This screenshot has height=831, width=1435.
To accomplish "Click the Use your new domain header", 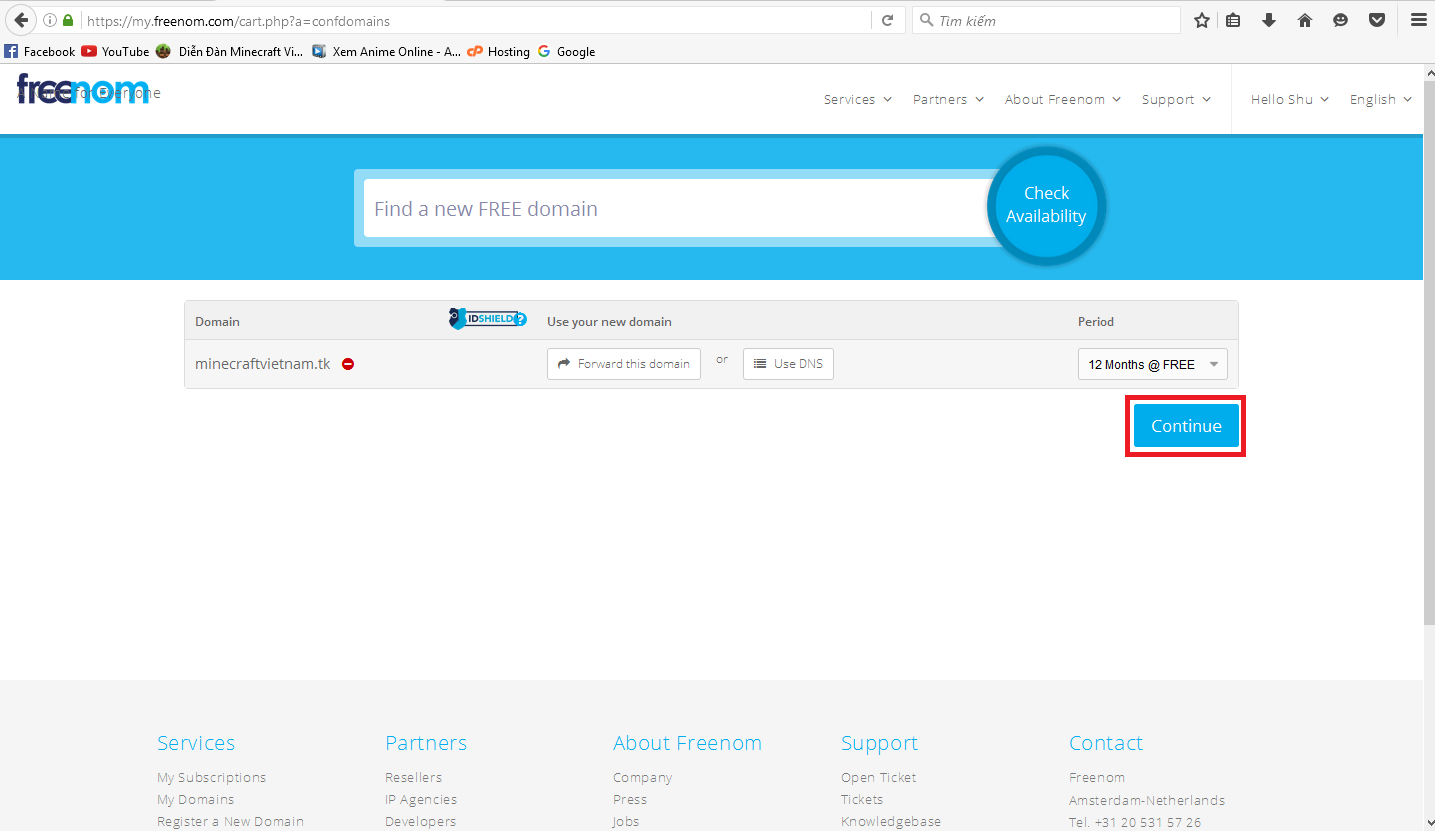I will (609, 321).
